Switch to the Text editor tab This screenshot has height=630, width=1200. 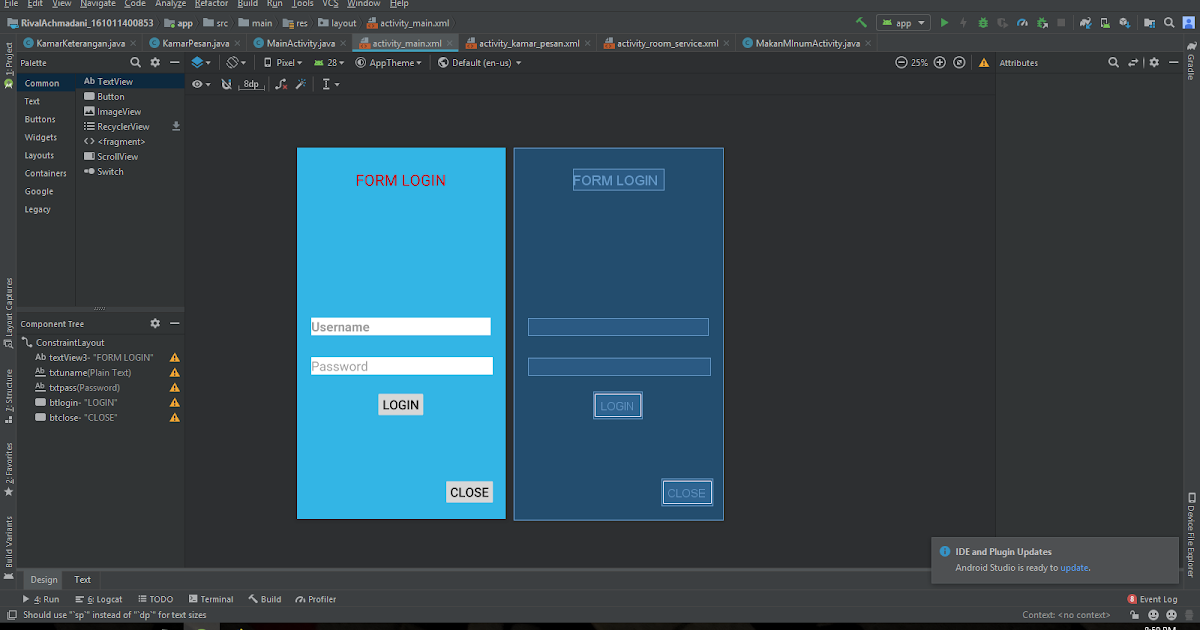tap(82, 579)
